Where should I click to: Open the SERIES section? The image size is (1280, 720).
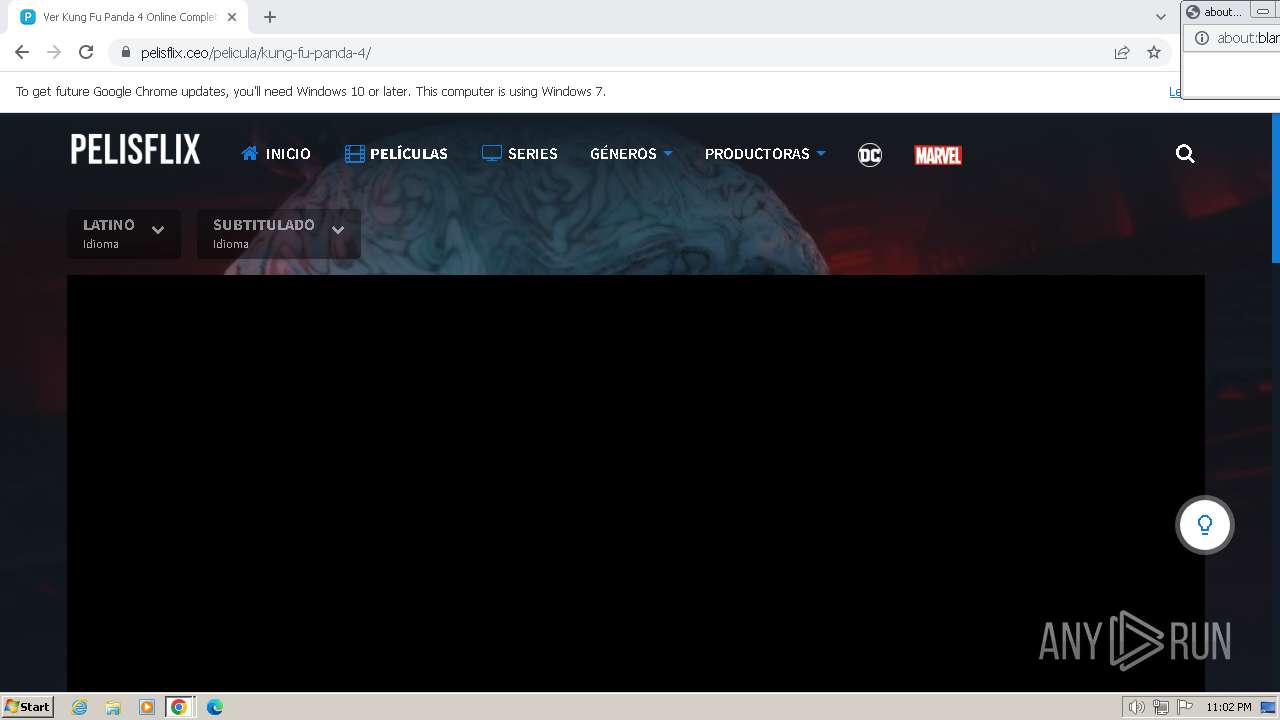pyautogui.click(x=519, y=154)
